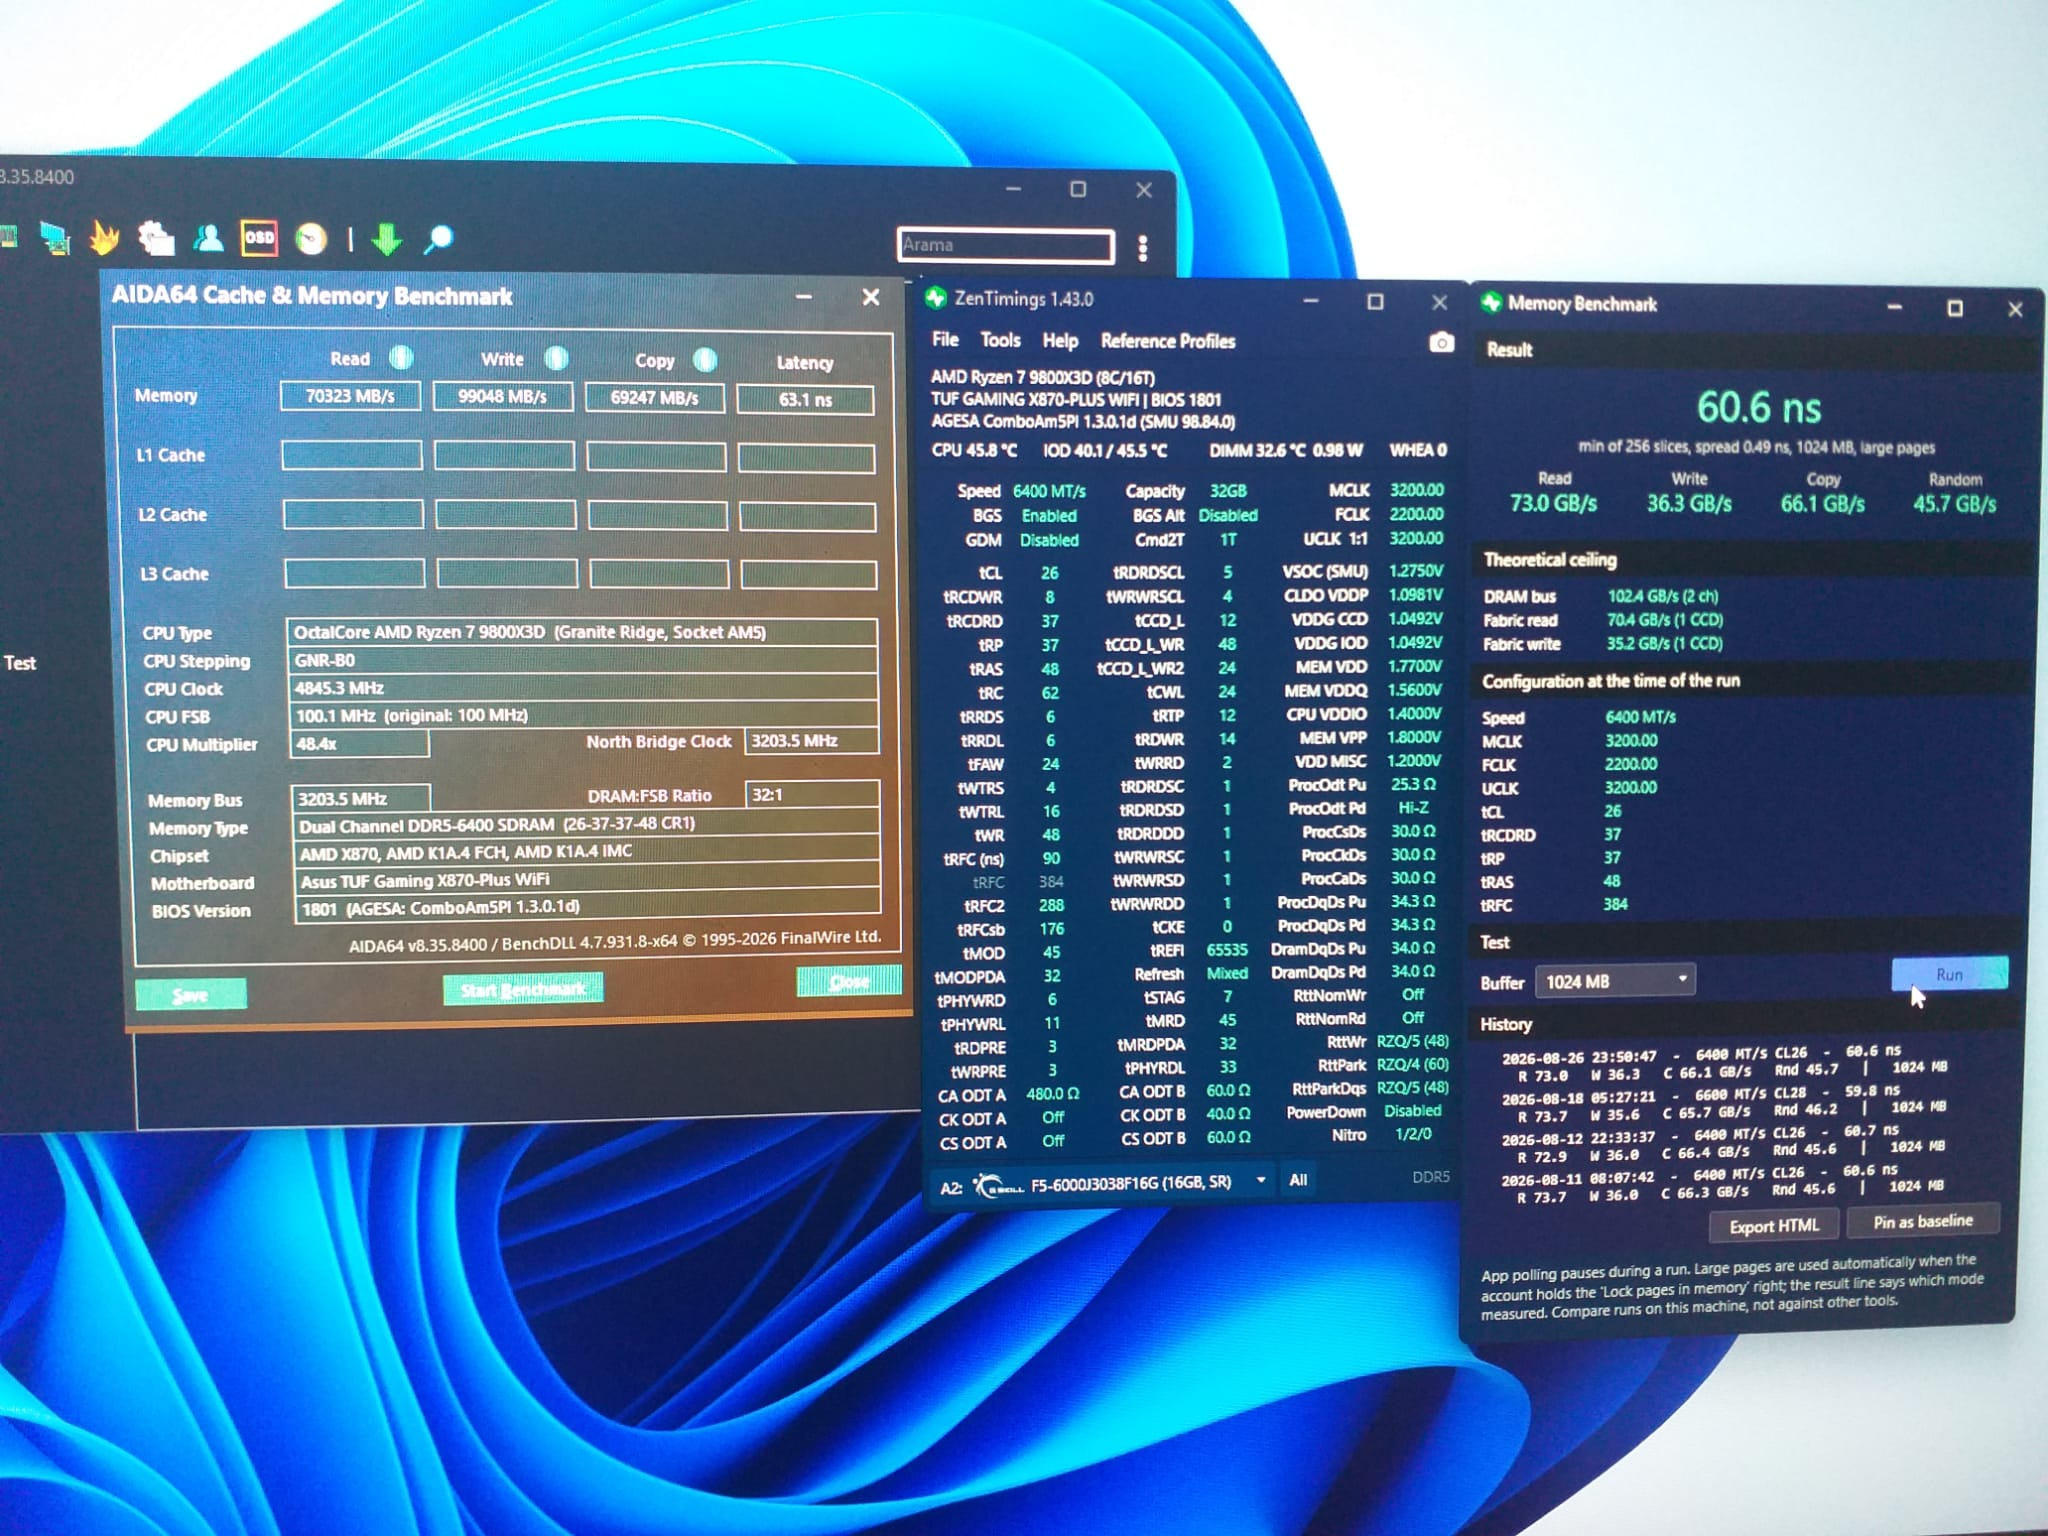Click Save in the AIDA64 benchmark dialog
This screenshot has width=2048, height=1536.
pyautogui.click(x=190, y=994)
